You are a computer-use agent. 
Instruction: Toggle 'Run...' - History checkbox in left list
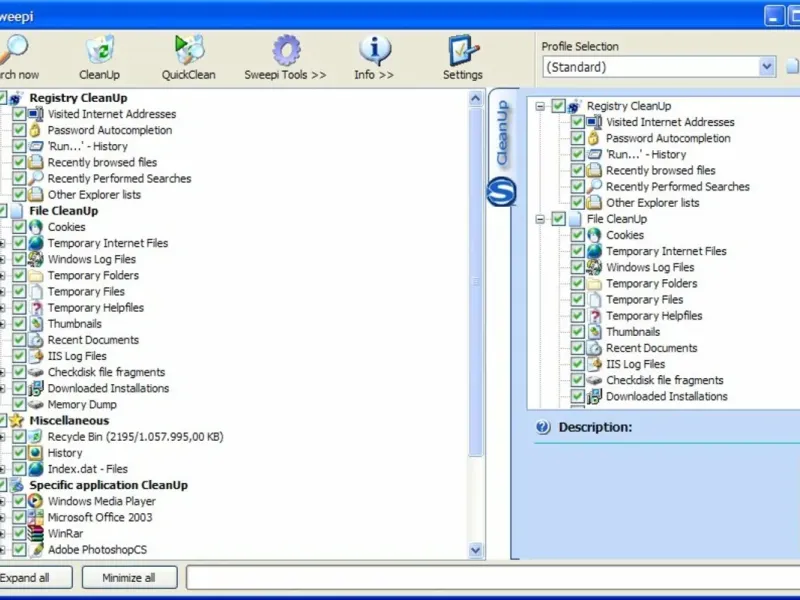pos(19,146)
